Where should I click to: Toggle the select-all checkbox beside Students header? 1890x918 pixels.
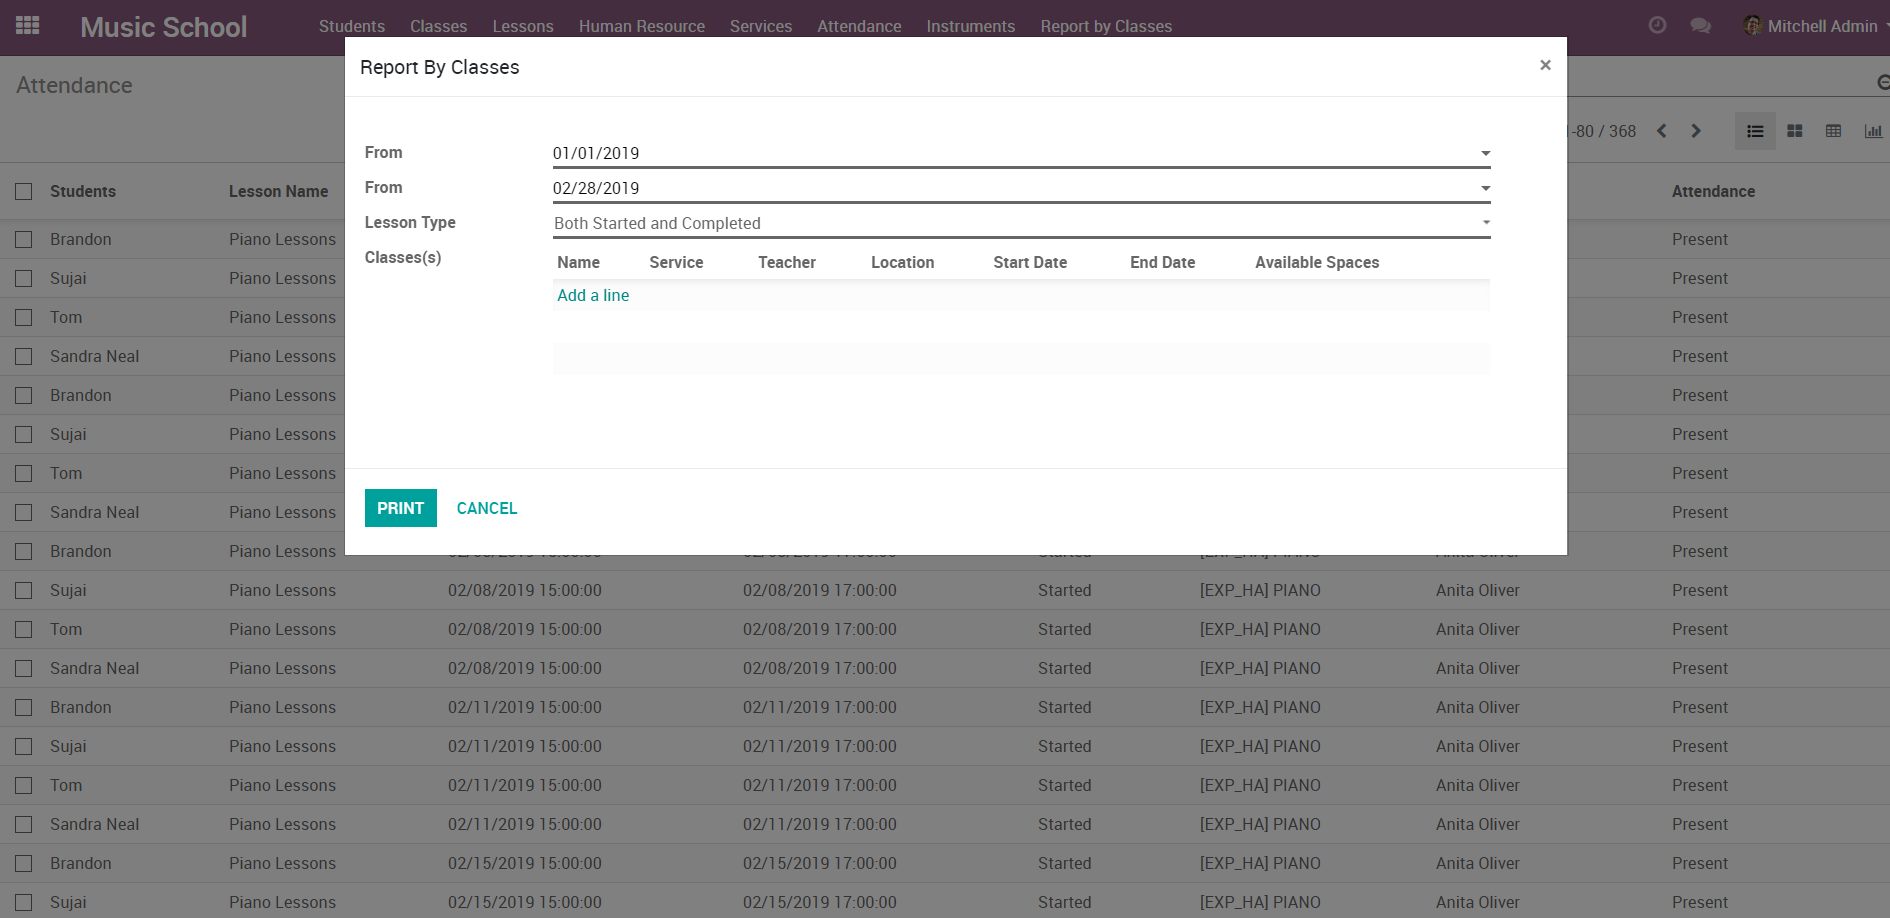pyautogui.click(x=24, y=191)
